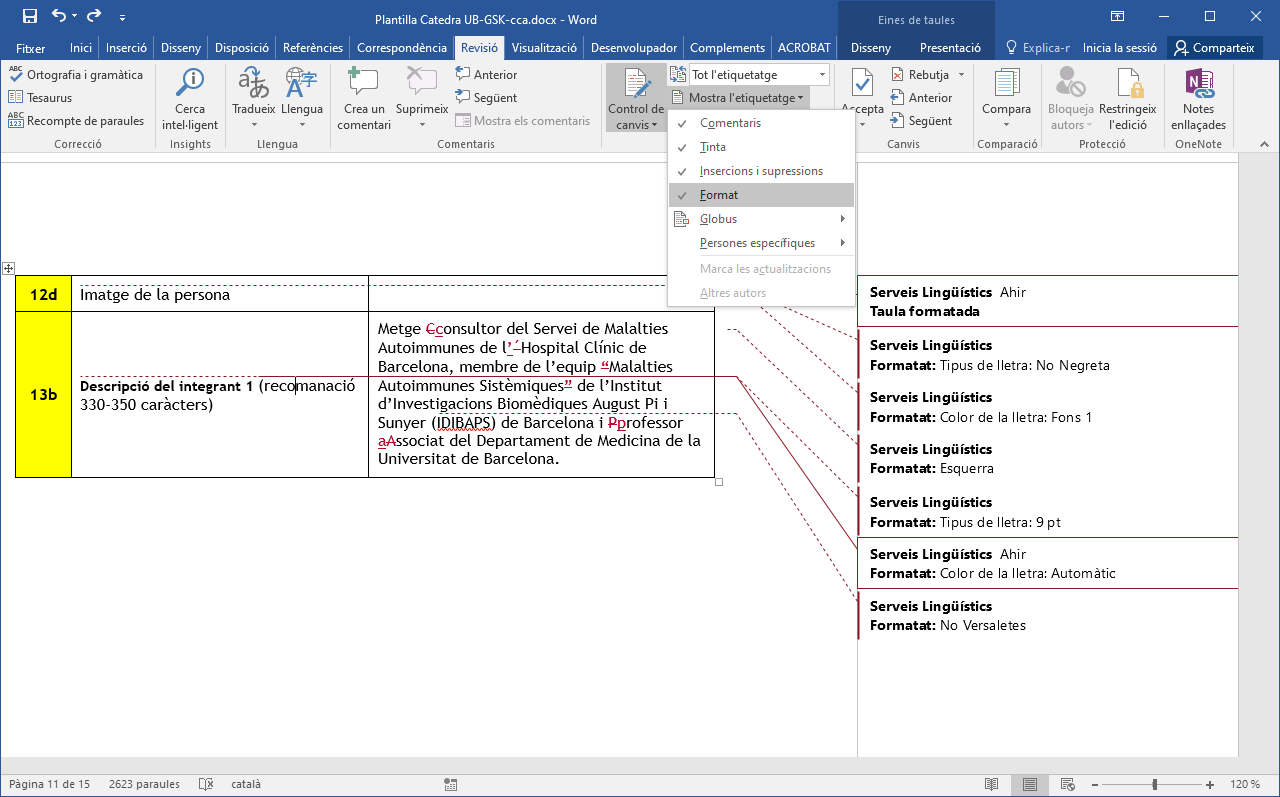This screenshot has width=1280, height=797.
Task: Click Inicia la sessió link
Action: pos(1119,48)
